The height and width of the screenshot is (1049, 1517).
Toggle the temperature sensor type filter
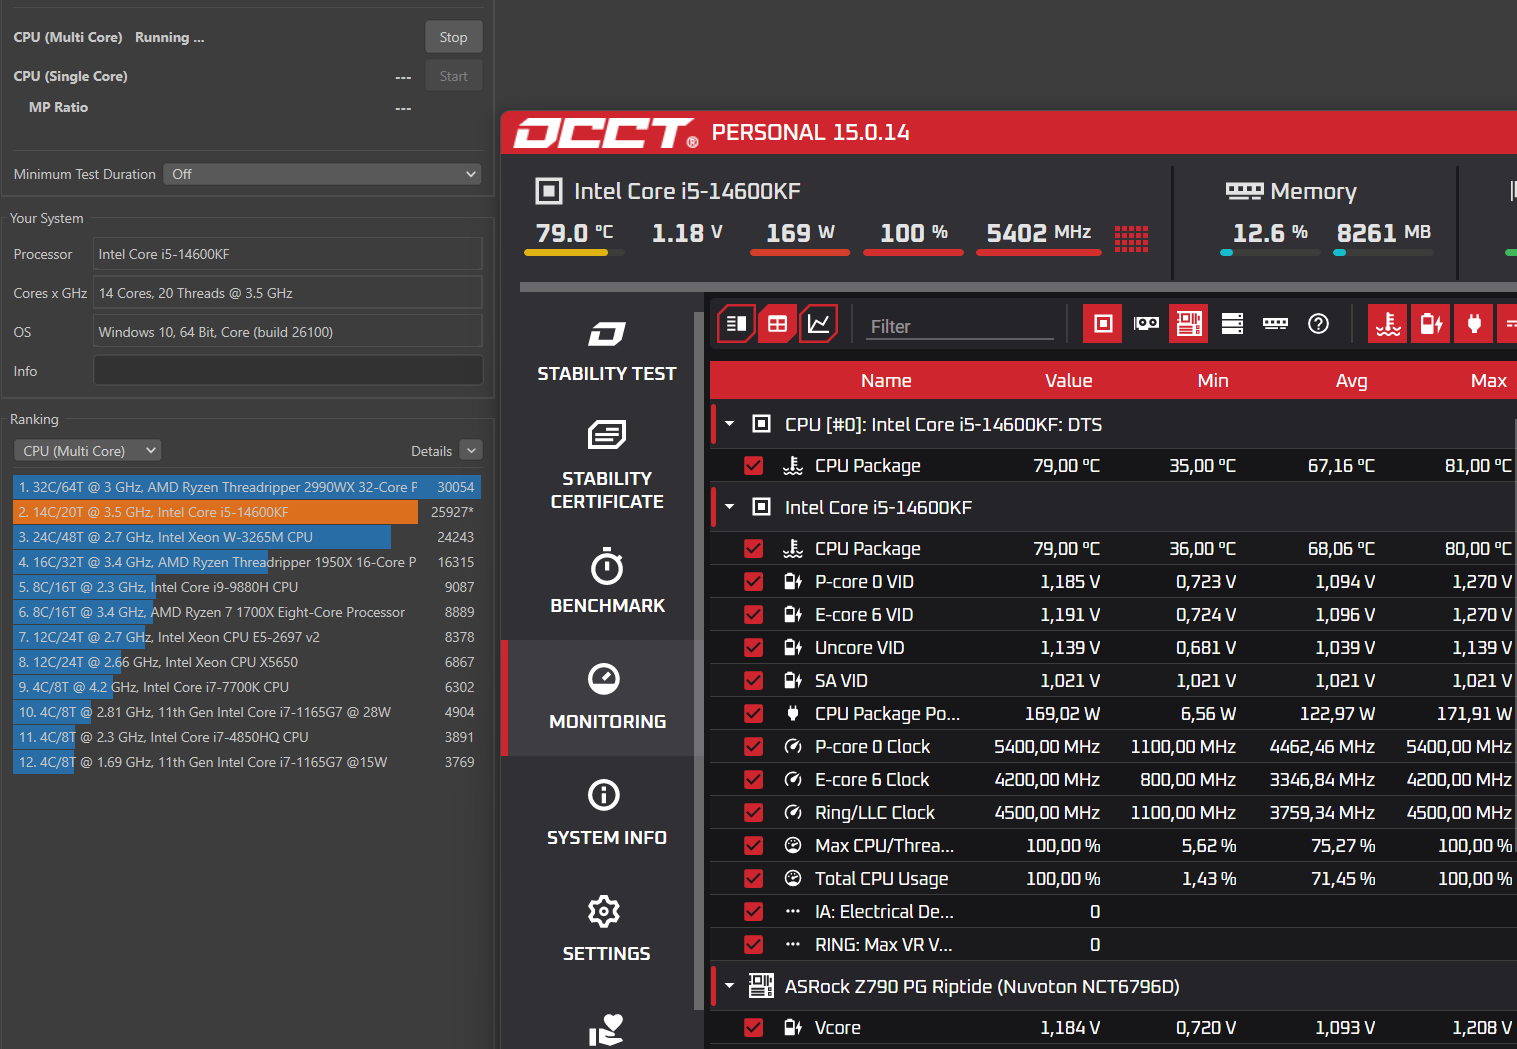coord(1388,324)
